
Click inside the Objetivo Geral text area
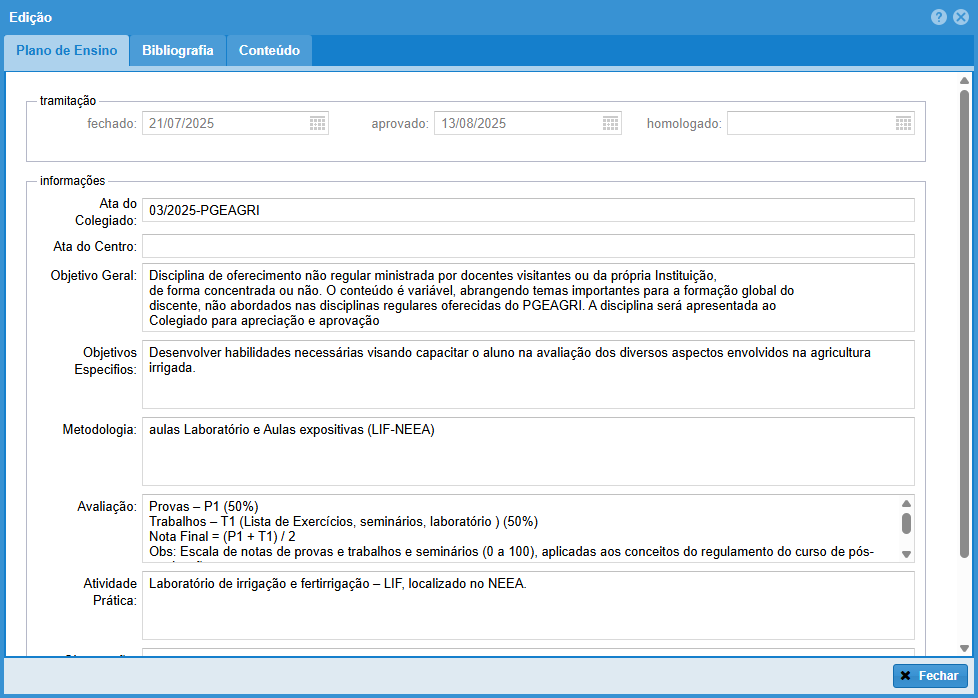coord(528,297)
